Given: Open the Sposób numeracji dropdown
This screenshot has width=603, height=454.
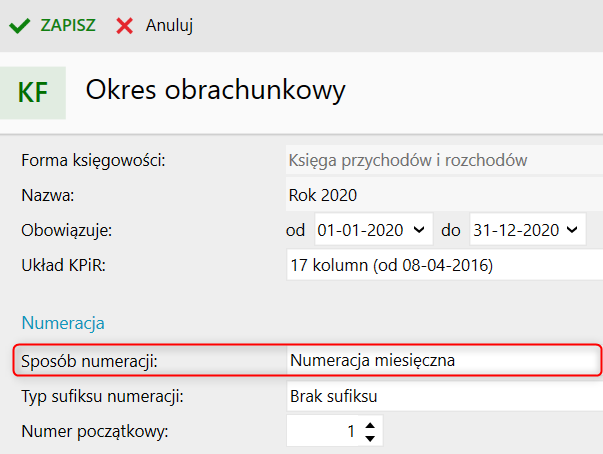Looking at the screenshot, I should pos(445,361).
